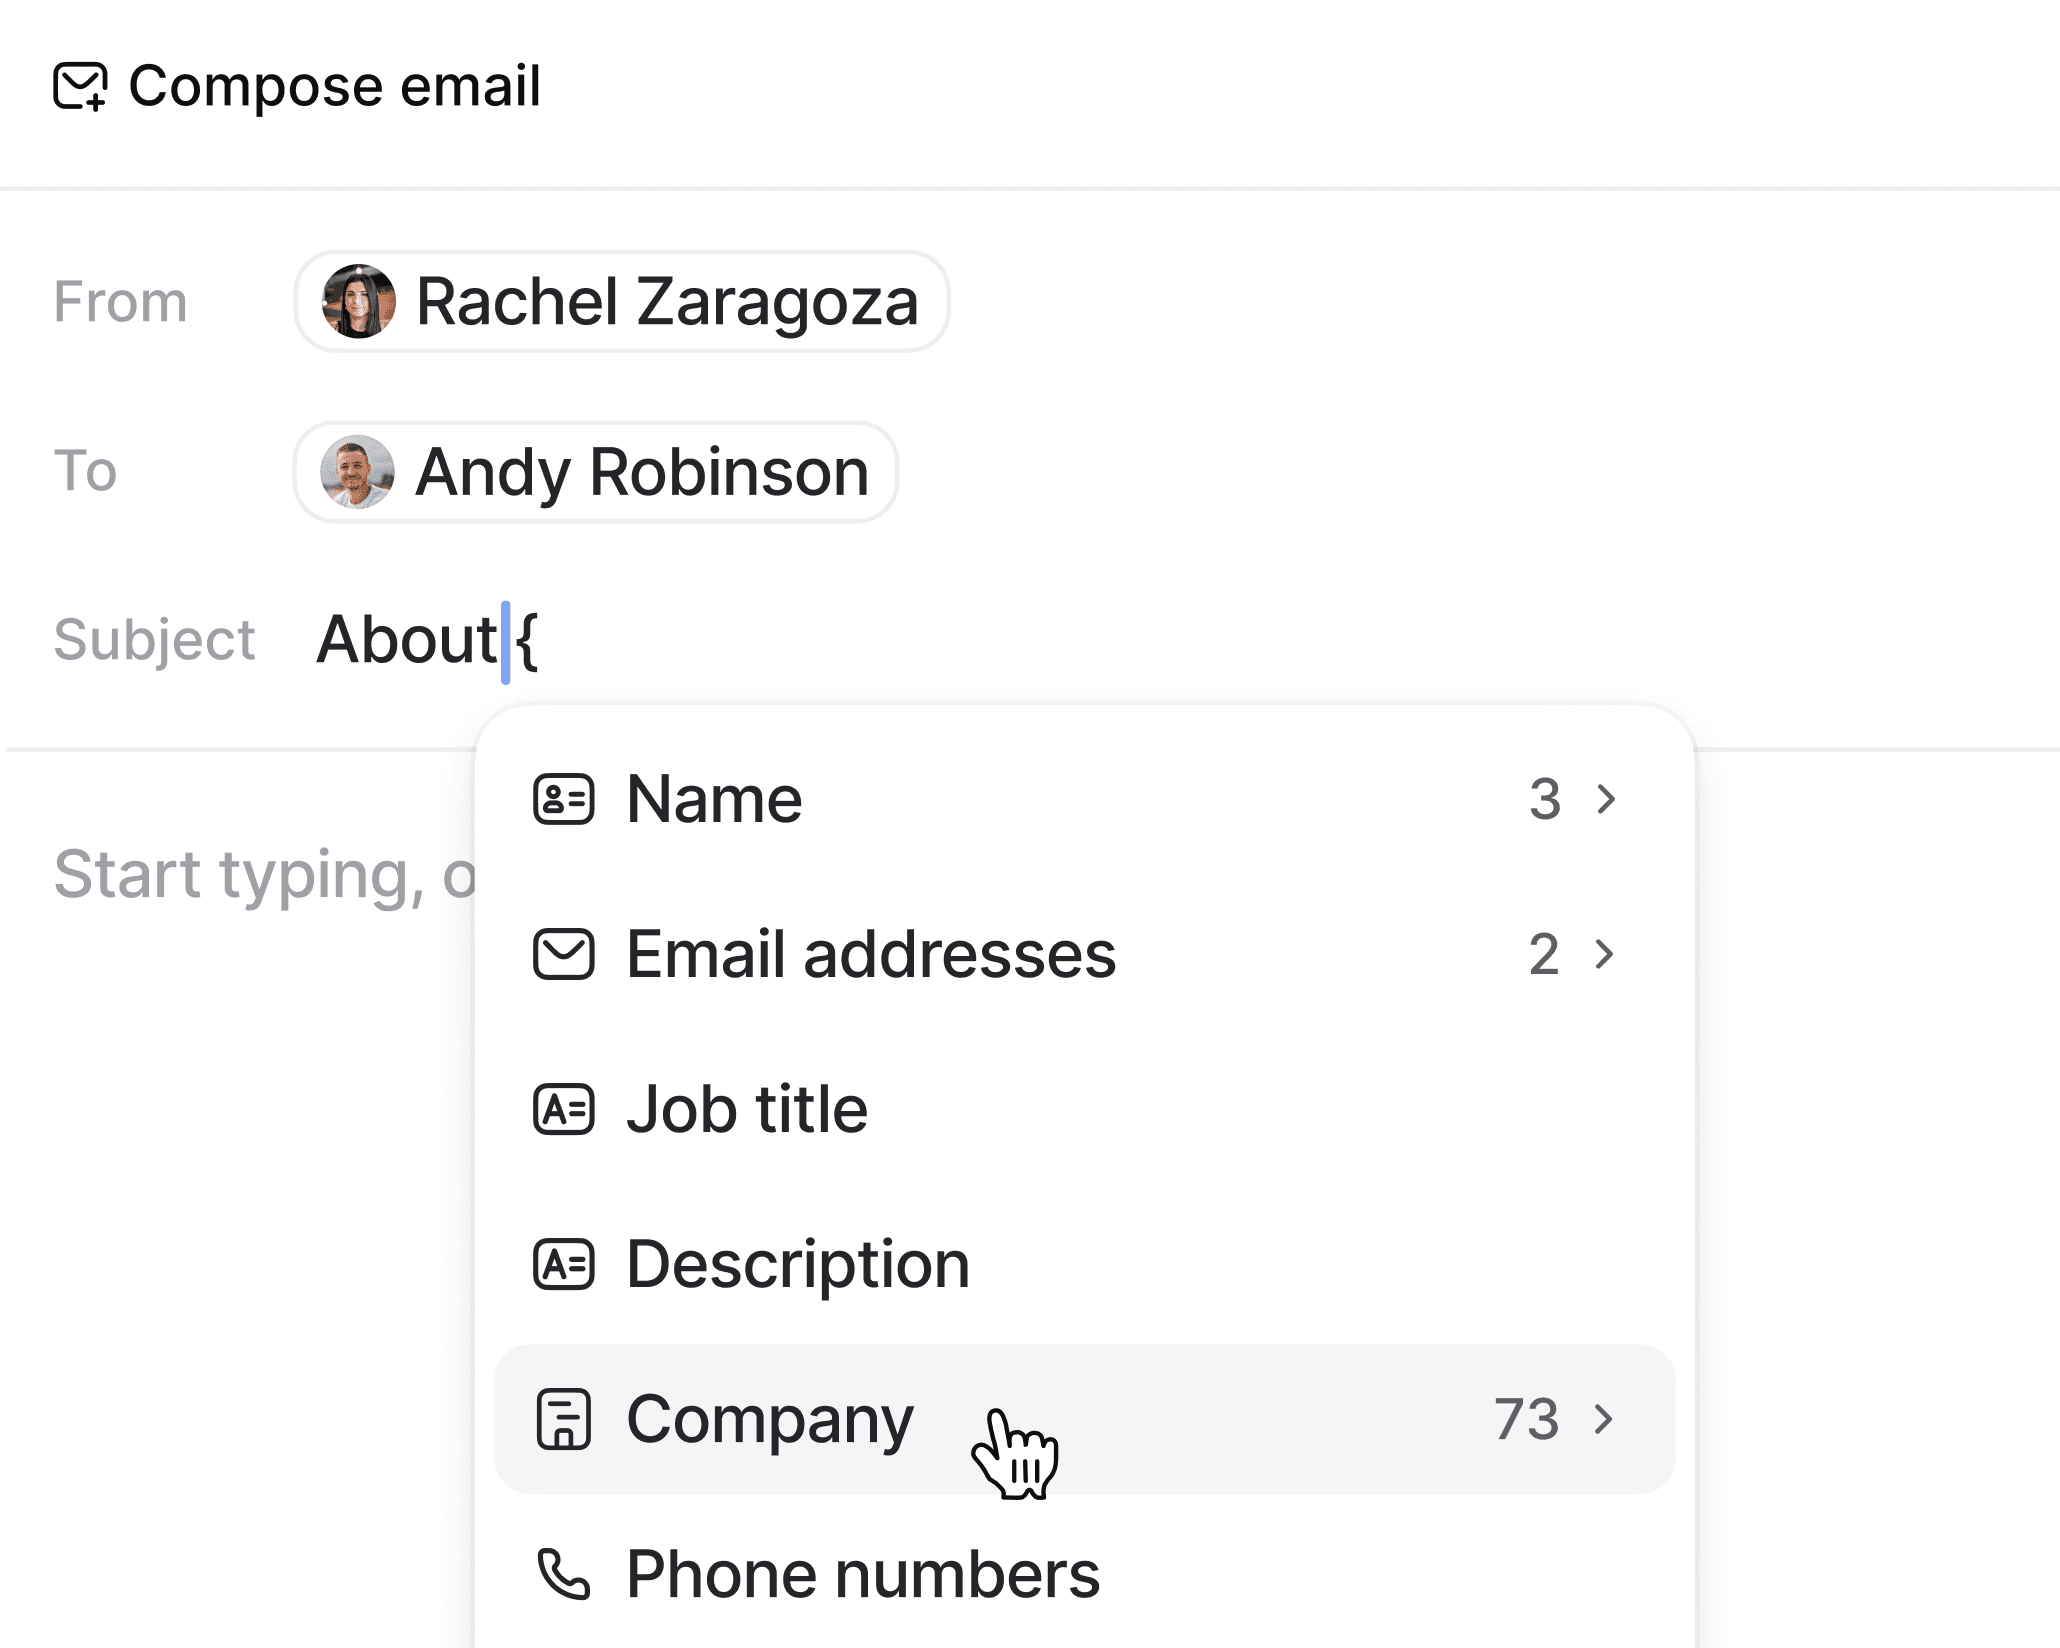Click the Company building icon
Image resolution: width=2060 pixels, height=1648 pixels.
[x=563, y=1419]
